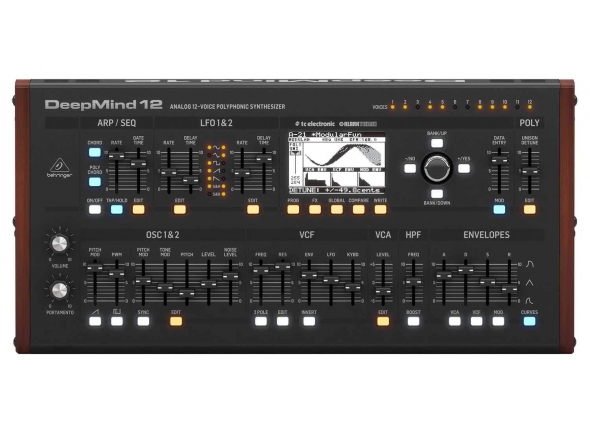Open the VCF EDIT button
This screenshot has height=434, width=590.
[283, 321]
